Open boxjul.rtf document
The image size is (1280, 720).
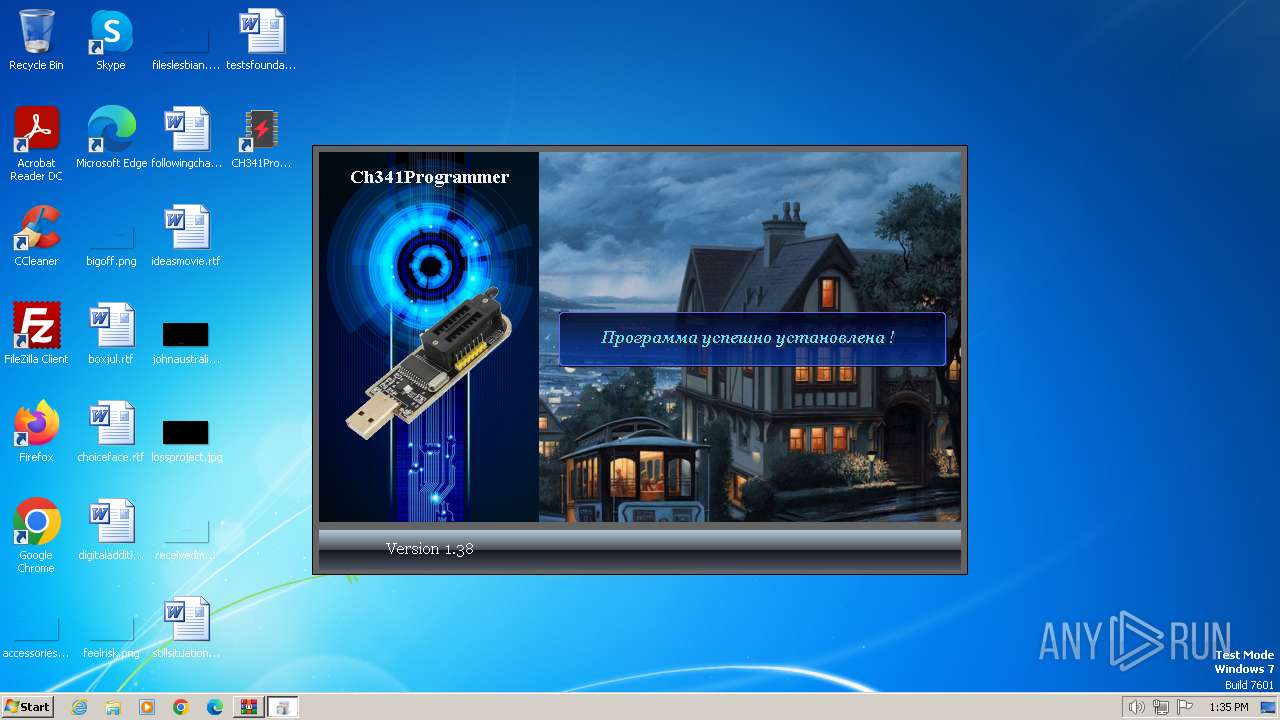coord(111,334)
